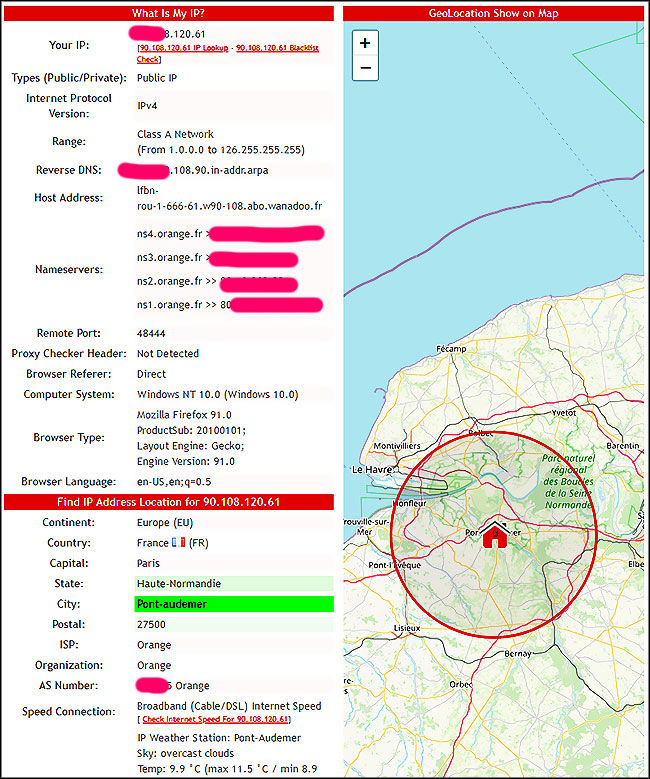Image resolution: width=650 pixels, height=779 pixels.
Task: Click Lisieux label on the map
Action: [407, 628]
